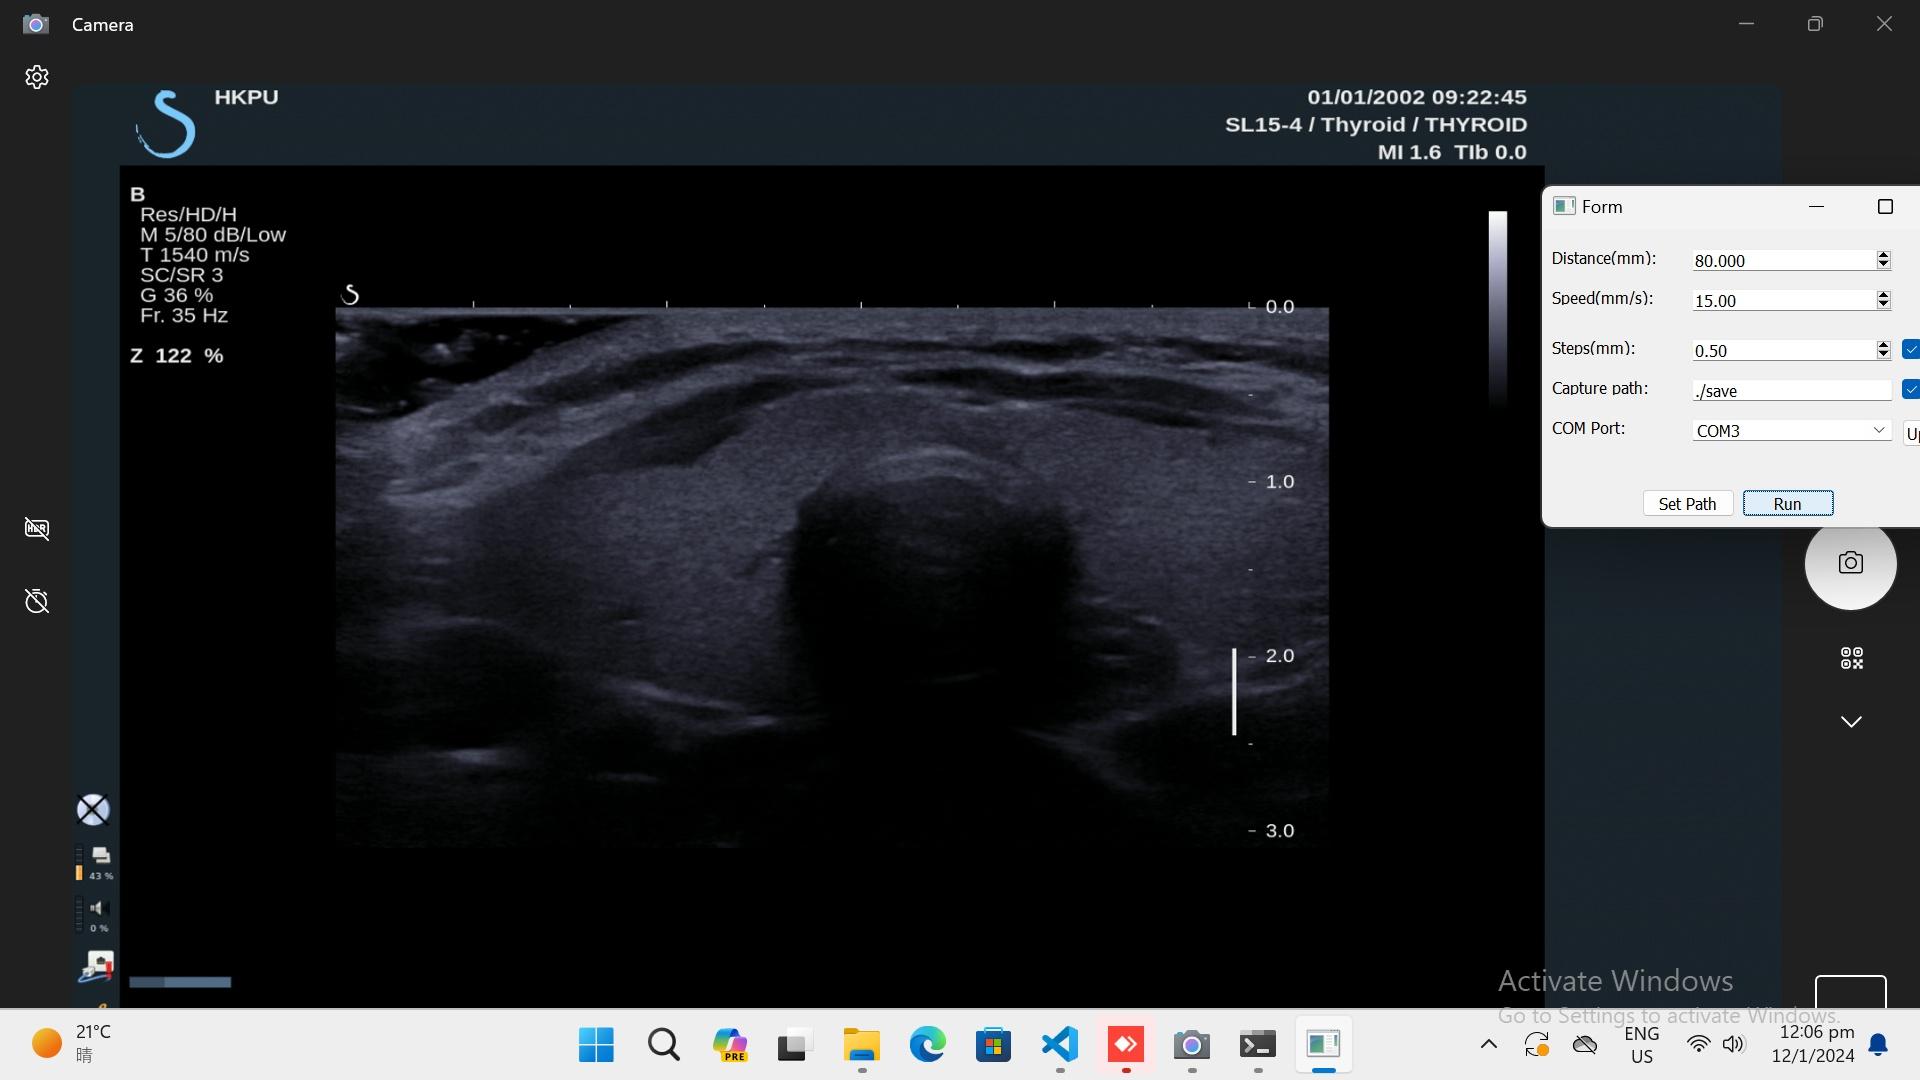This screenshot has width=1920, height=1080.
Task: Decrease Speed(mm/s) with the down arrow
Action: coord(1883,305)
